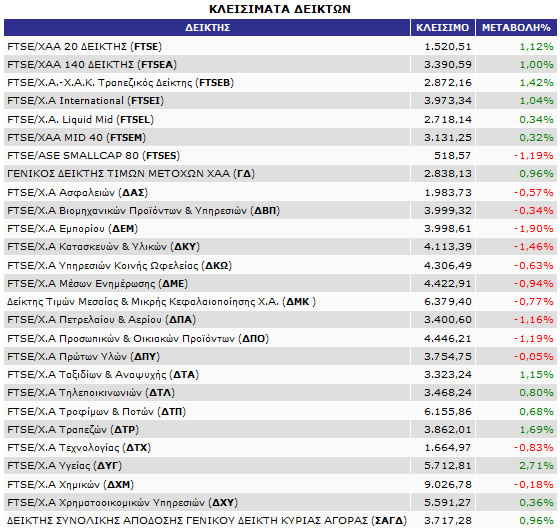Click the ΜΕΤΑΒΟΛΗ% column header
Image resolution: width=560 pixels, height=528 pixels.
point(516,28)
